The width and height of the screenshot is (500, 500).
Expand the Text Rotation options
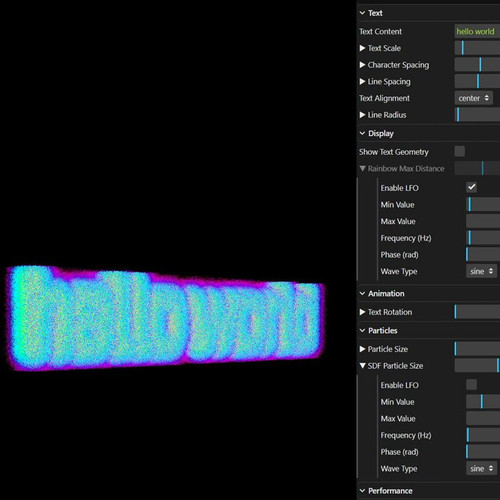362,312
